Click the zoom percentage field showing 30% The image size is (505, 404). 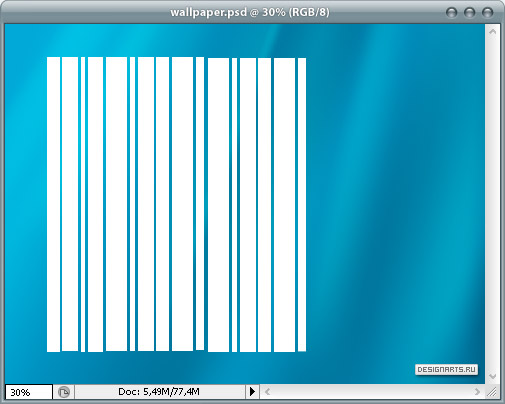[x=29, y=392]
